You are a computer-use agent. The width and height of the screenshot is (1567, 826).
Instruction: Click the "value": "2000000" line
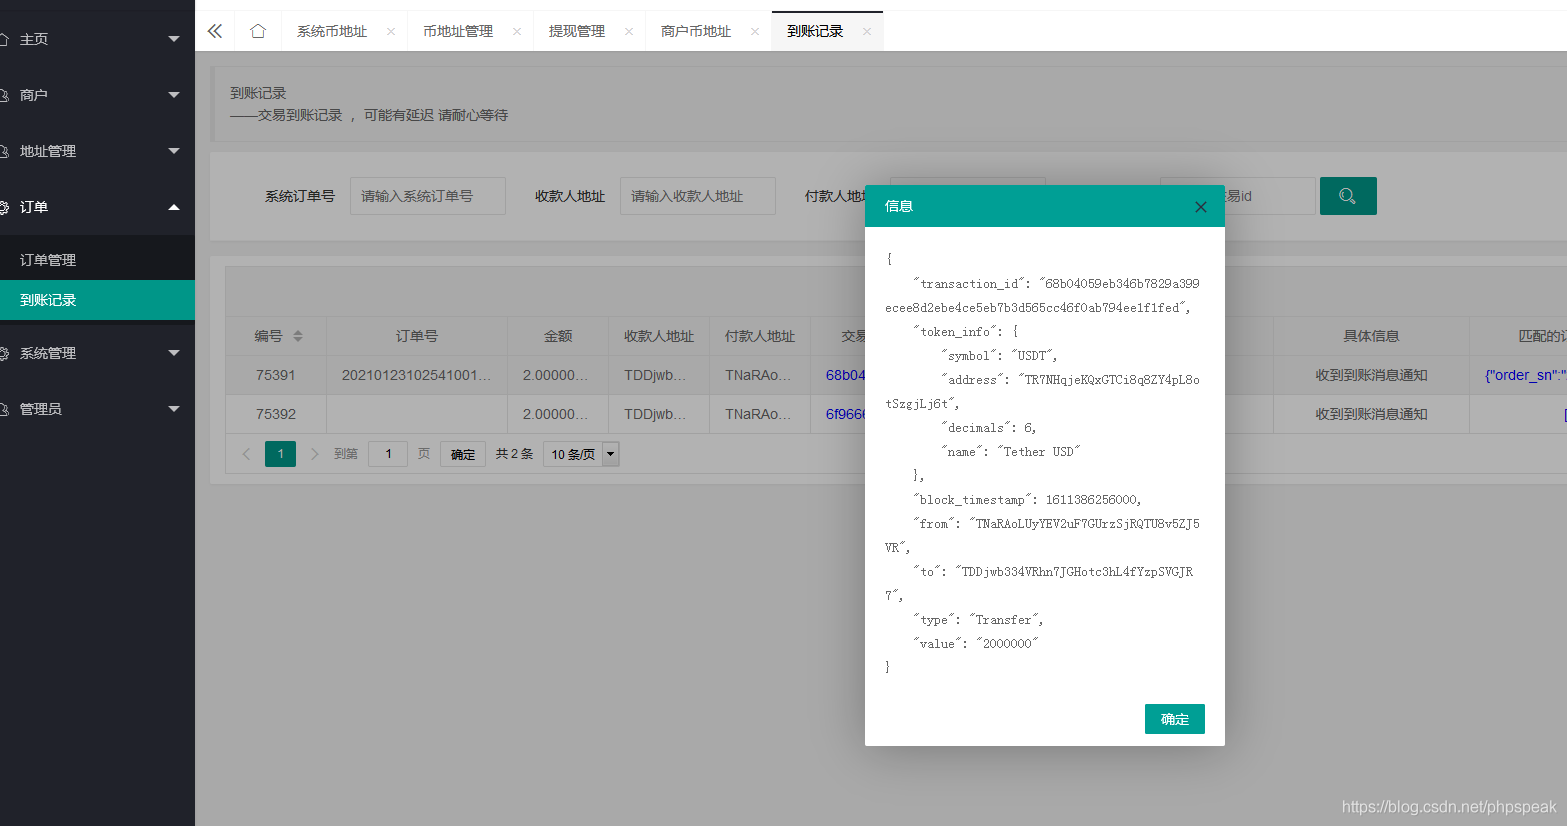(976, 644)
